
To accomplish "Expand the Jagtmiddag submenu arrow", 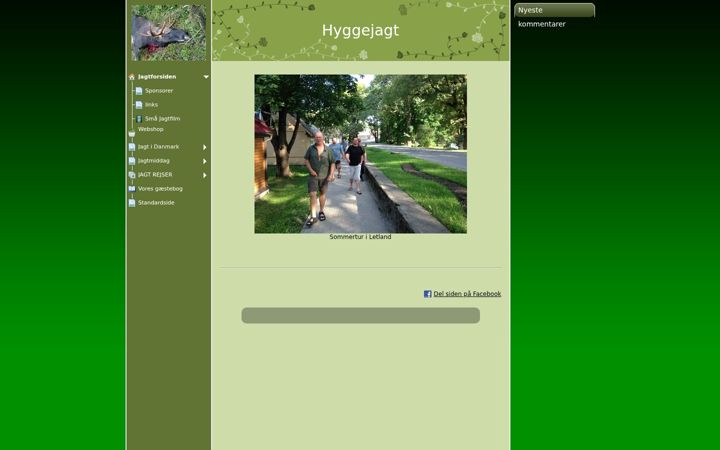I will point(205,161).
